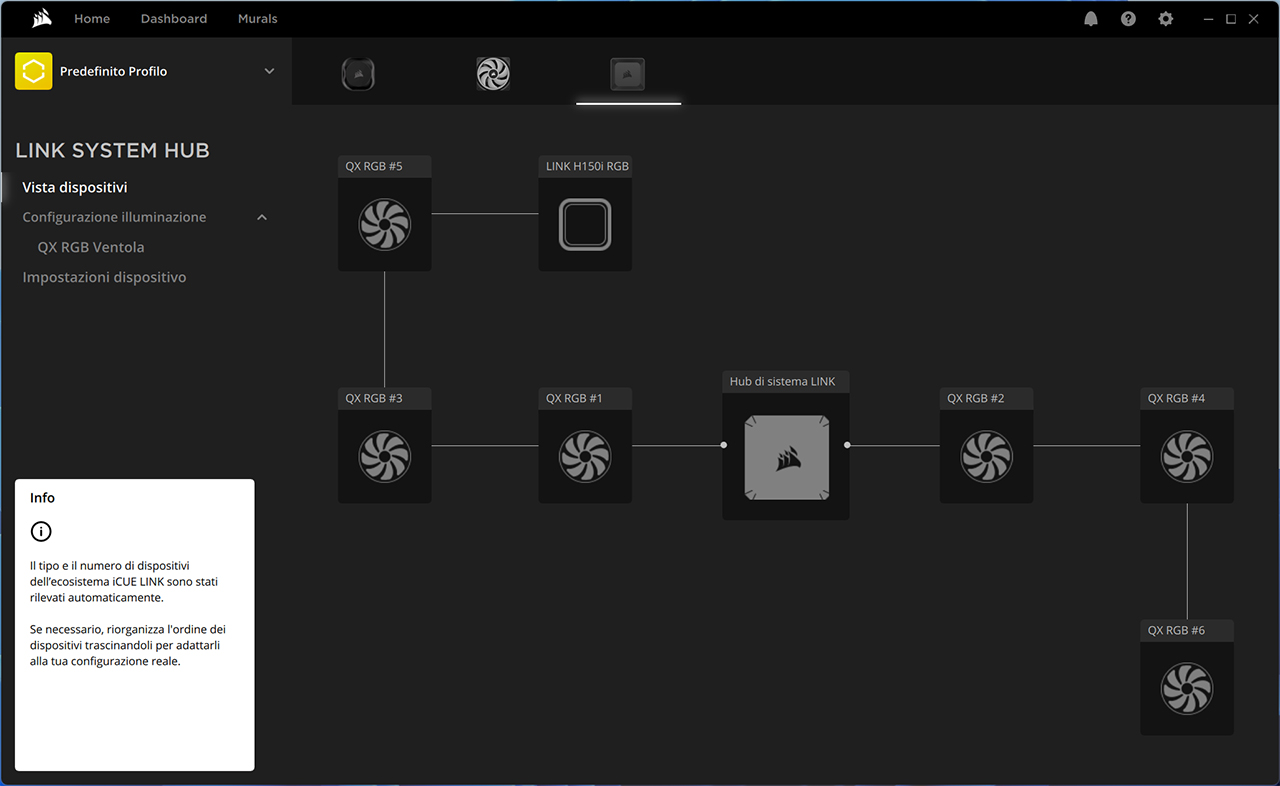Select the LINK System Hub device thumbnail

click(x=628, y=74)
